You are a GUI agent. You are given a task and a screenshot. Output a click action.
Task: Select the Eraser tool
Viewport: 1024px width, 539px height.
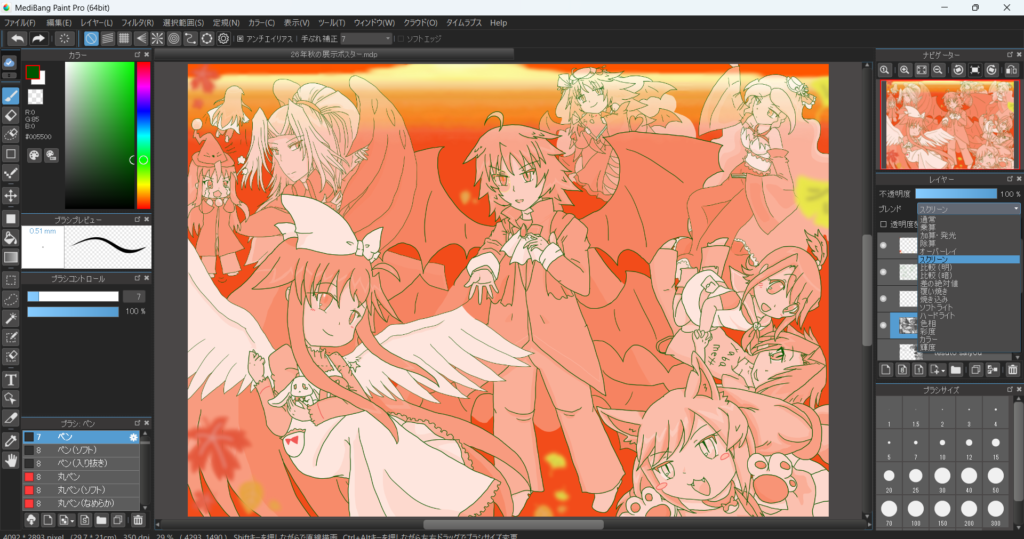point(10,116)
